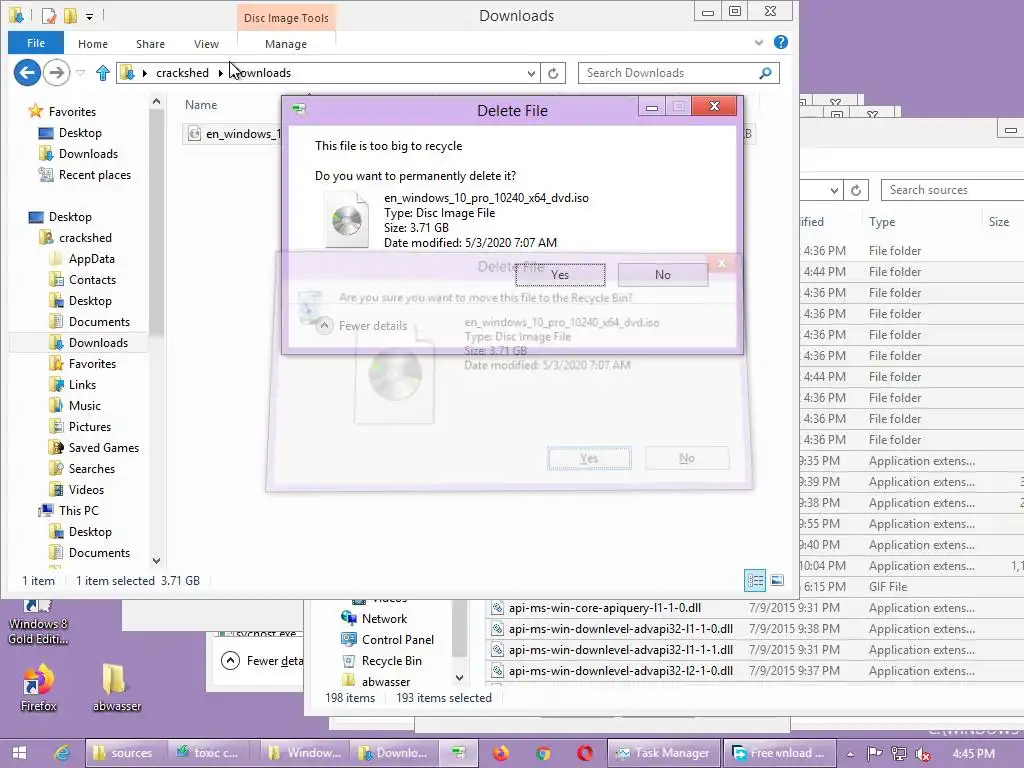
Task: Switch to details view icon in status bar
Action: [x=755, y=580]
